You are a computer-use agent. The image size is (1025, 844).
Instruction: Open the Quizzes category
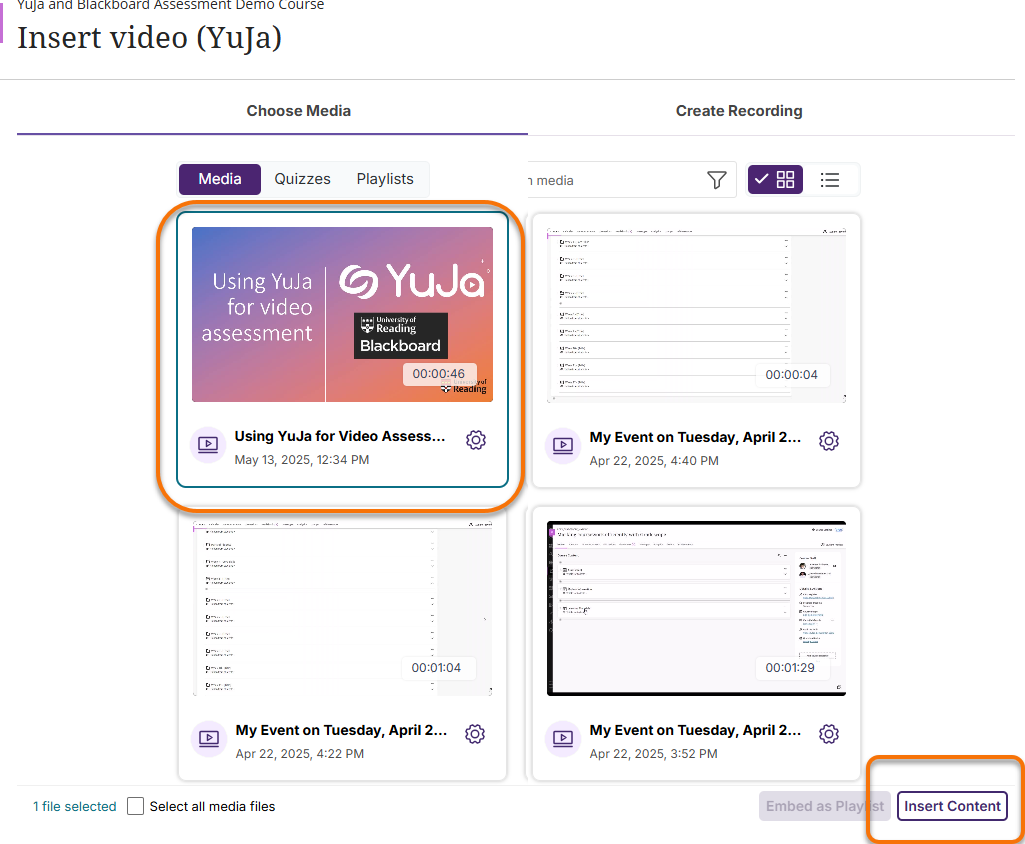point(302,179)
